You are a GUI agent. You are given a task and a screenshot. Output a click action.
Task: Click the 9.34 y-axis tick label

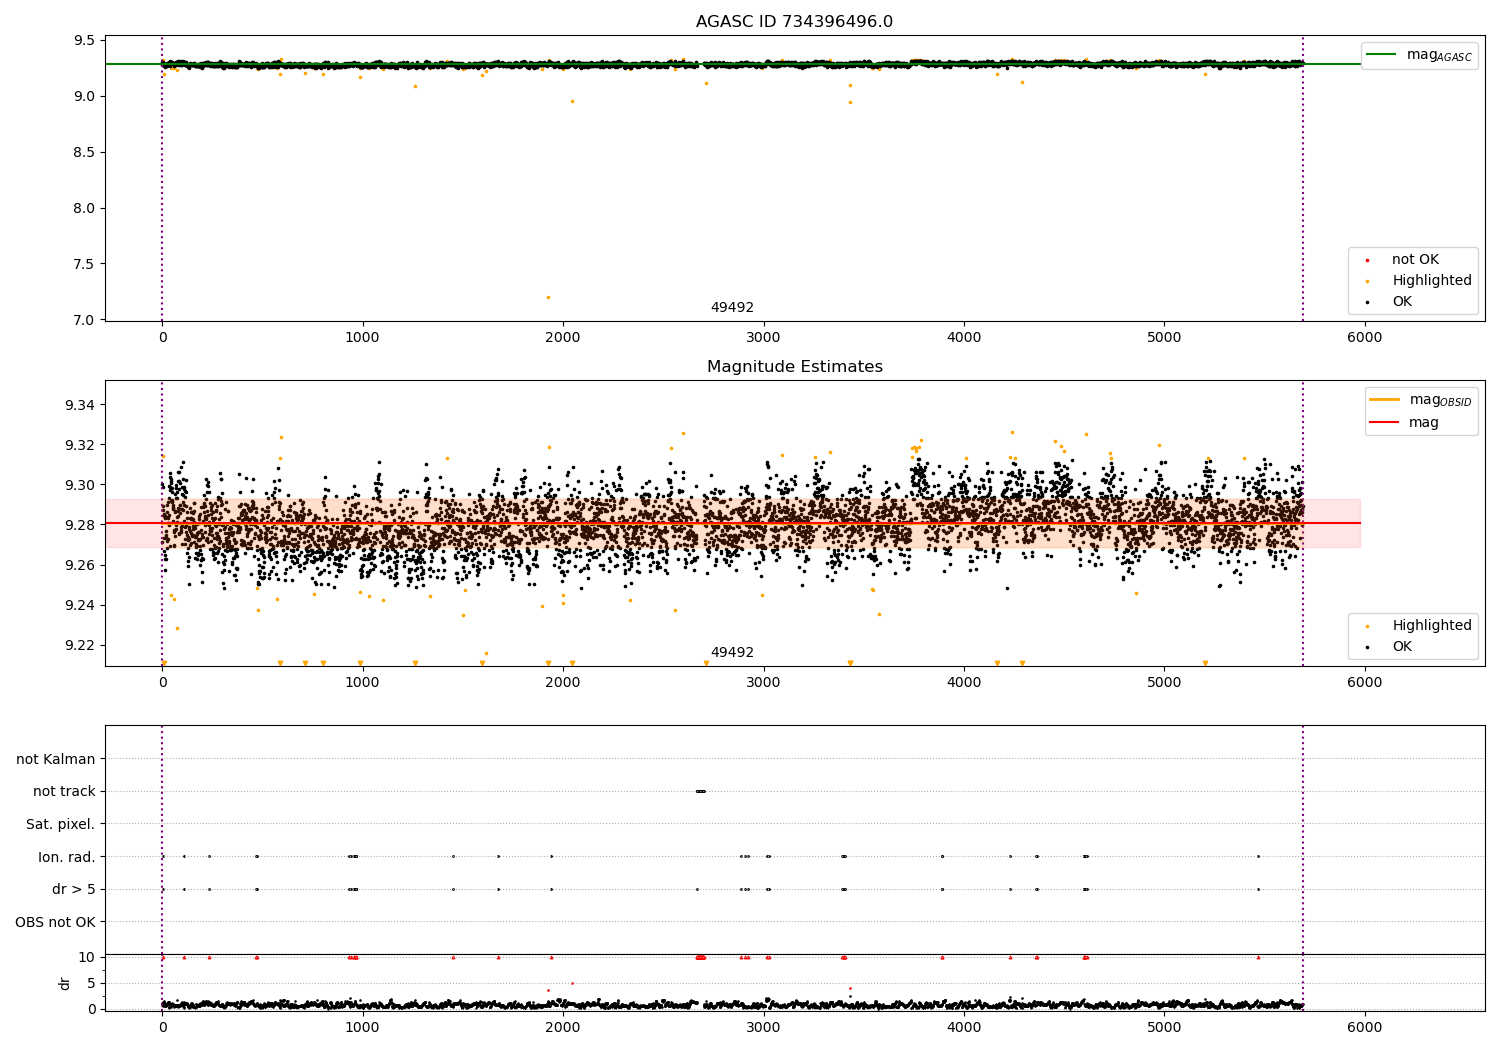coord(80,405)
